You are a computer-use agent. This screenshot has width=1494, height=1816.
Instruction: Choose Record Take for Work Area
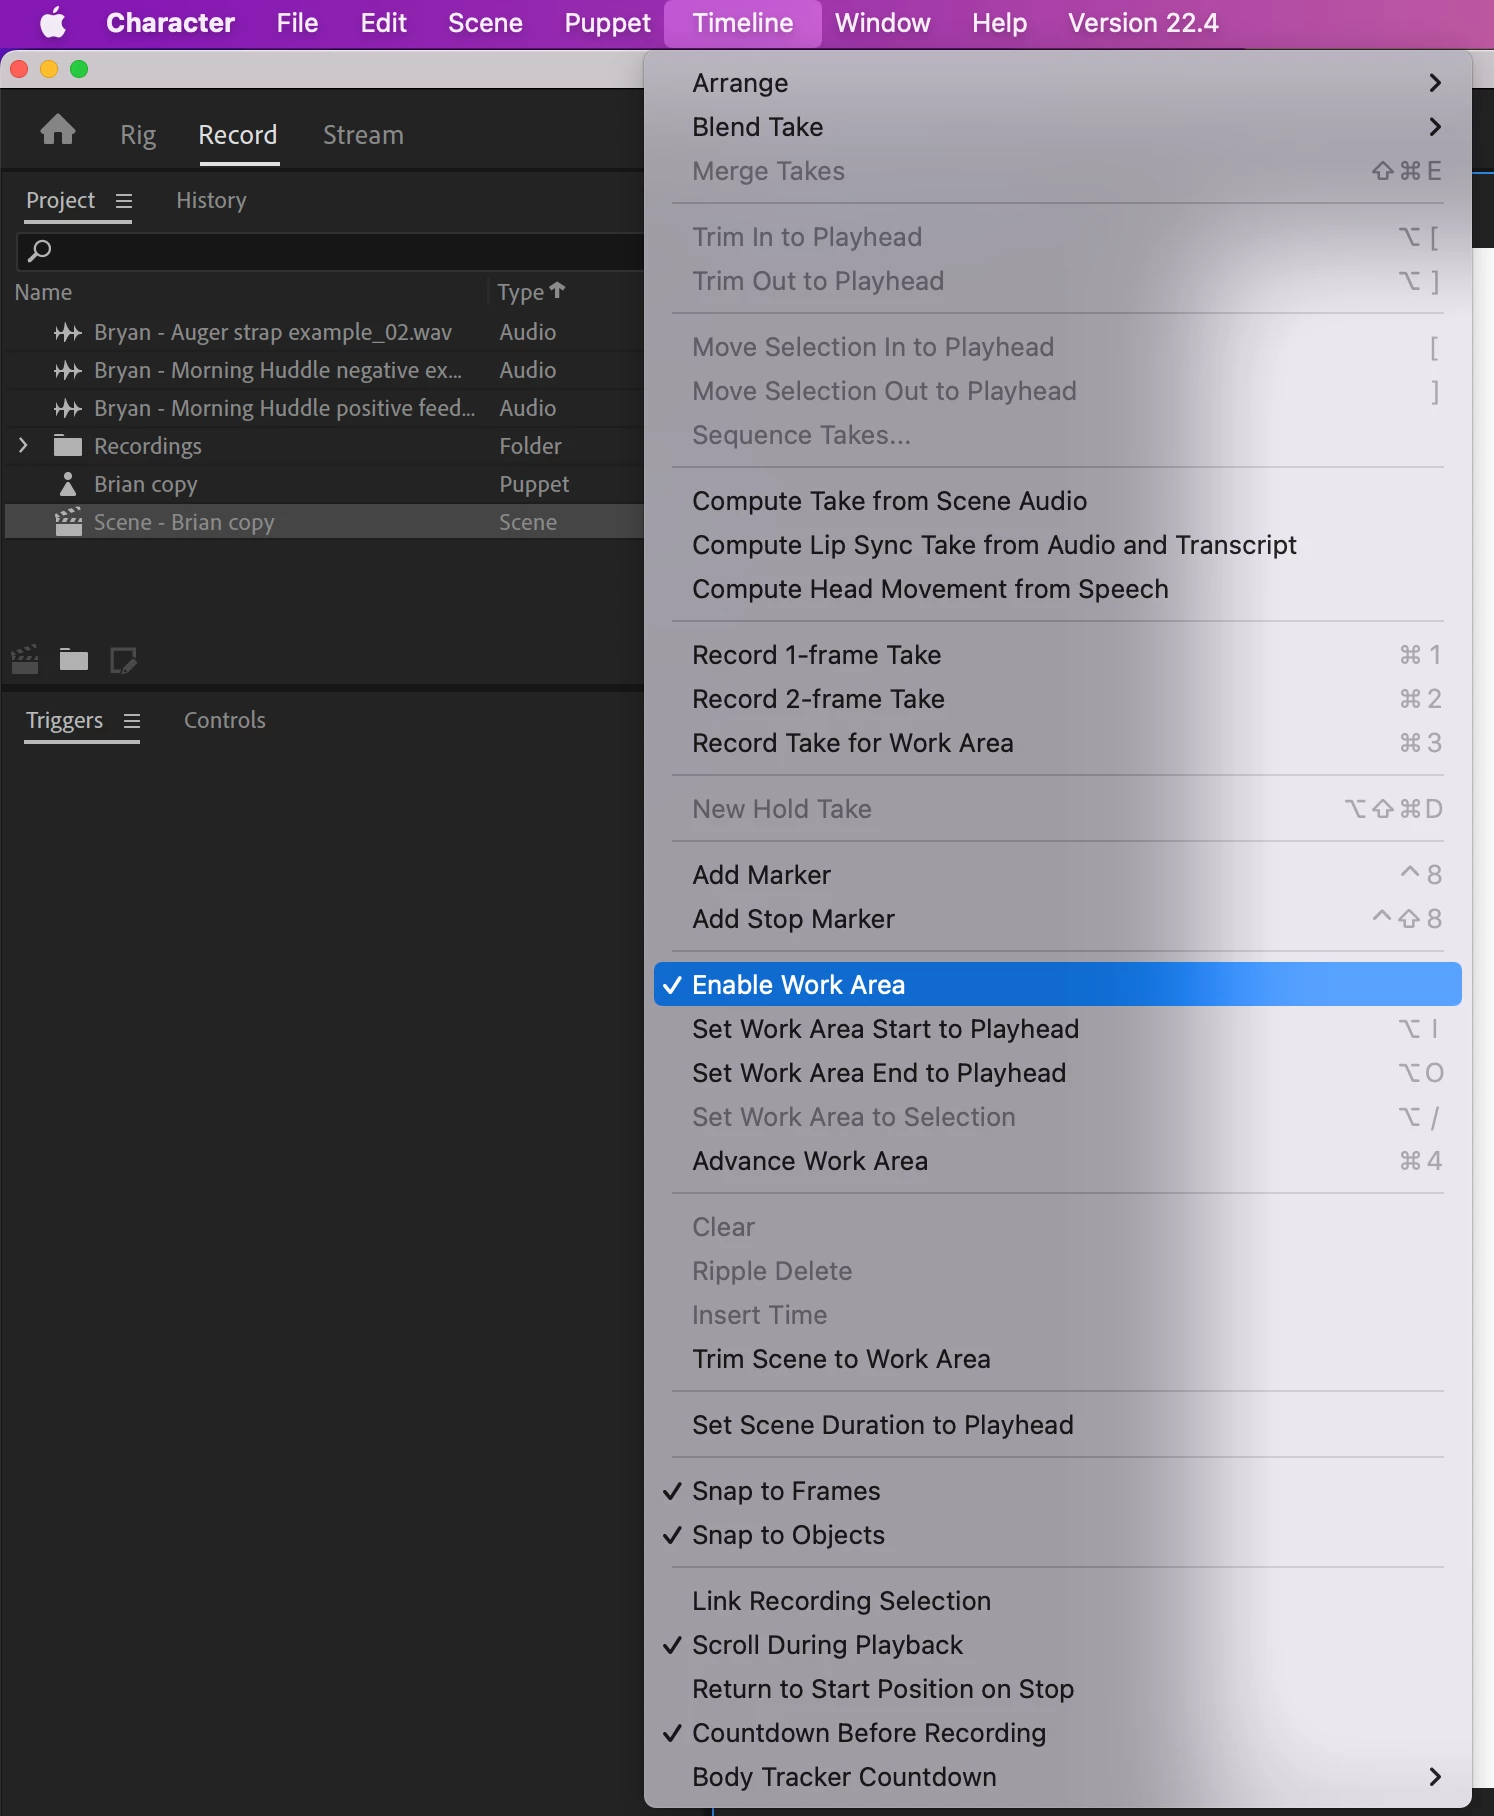click(1057, 742)
